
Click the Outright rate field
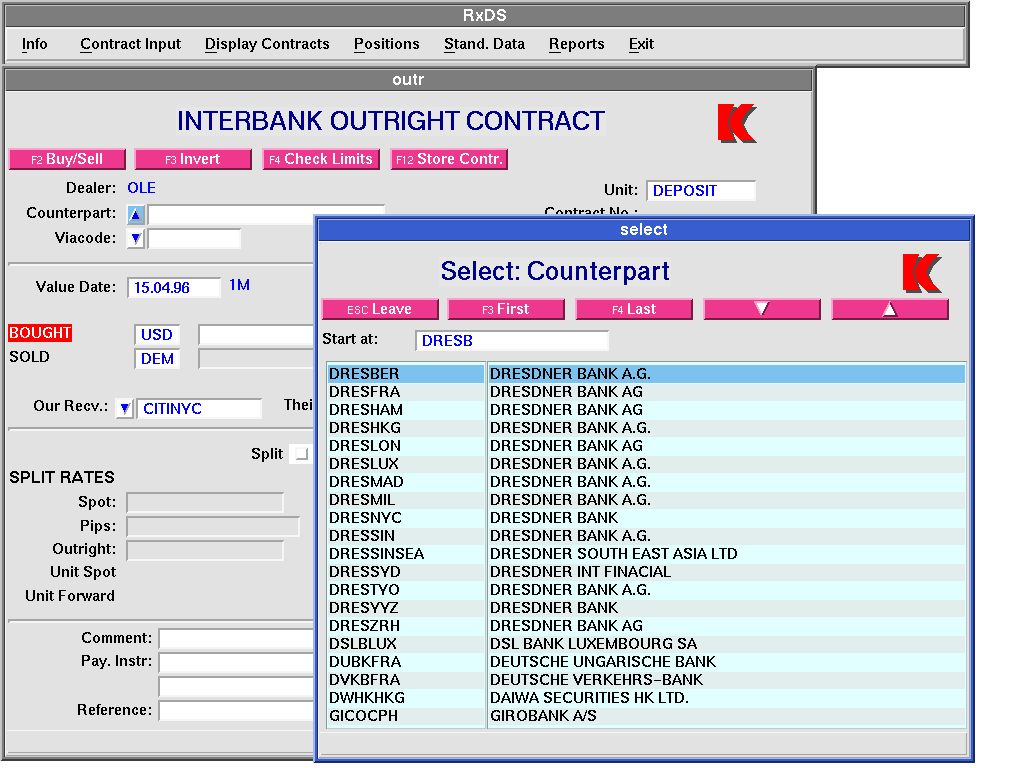pos(205,551)
